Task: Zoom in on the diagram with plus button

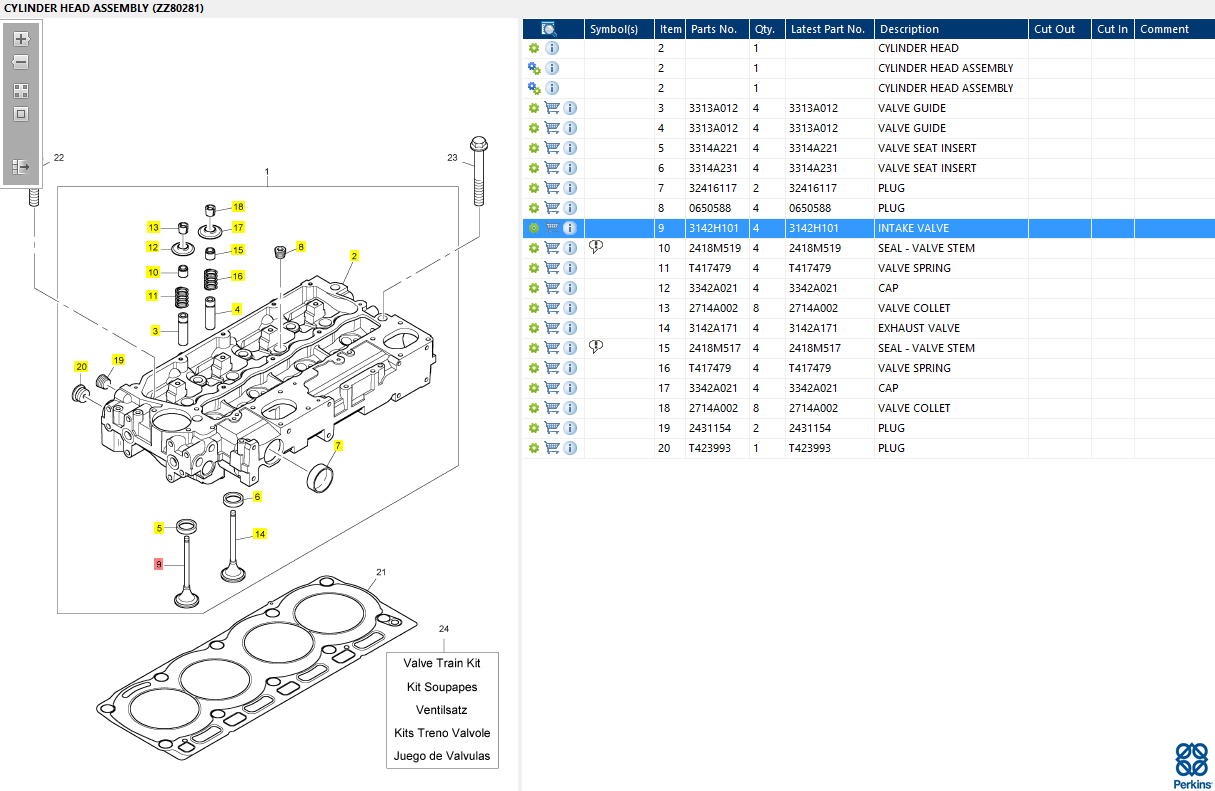Action: (x=21, y=39)
